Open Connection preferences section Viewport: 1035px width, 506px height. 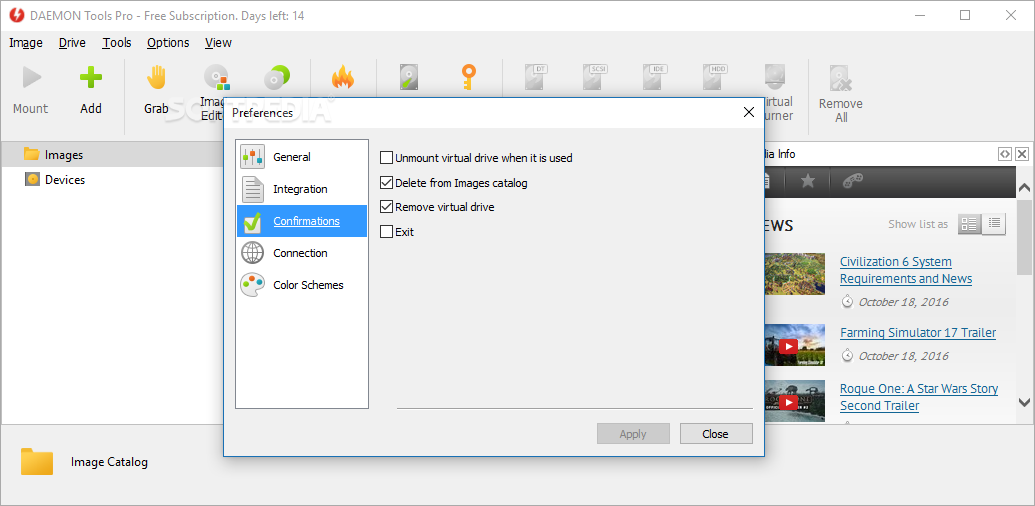tap(302, 253)
